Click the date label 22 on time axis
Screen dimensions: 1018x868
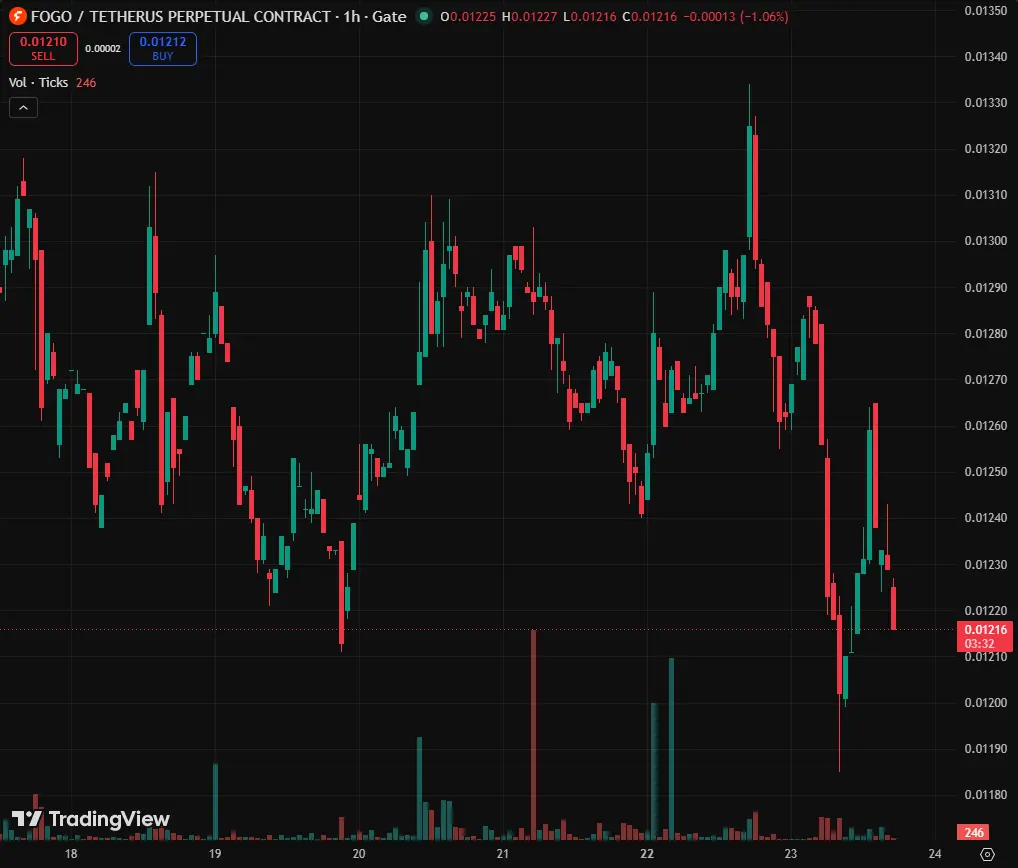tap(647, 854)
